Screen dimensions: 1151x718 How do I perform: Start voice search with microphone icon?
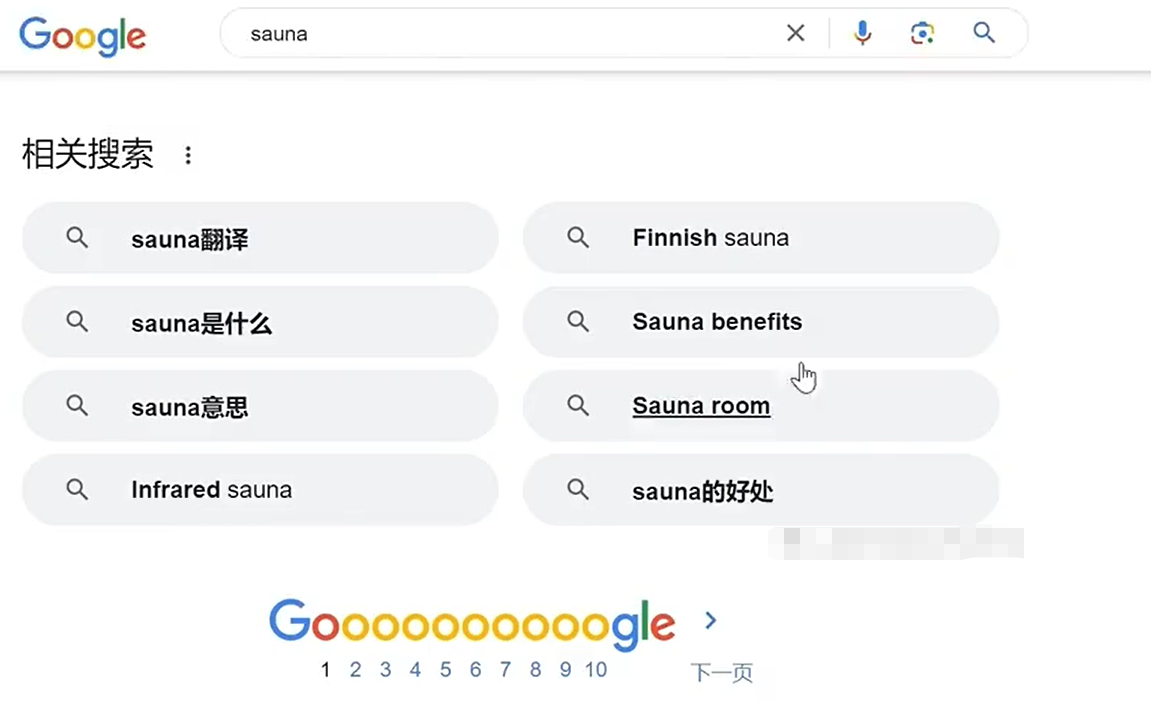(863, 33)
